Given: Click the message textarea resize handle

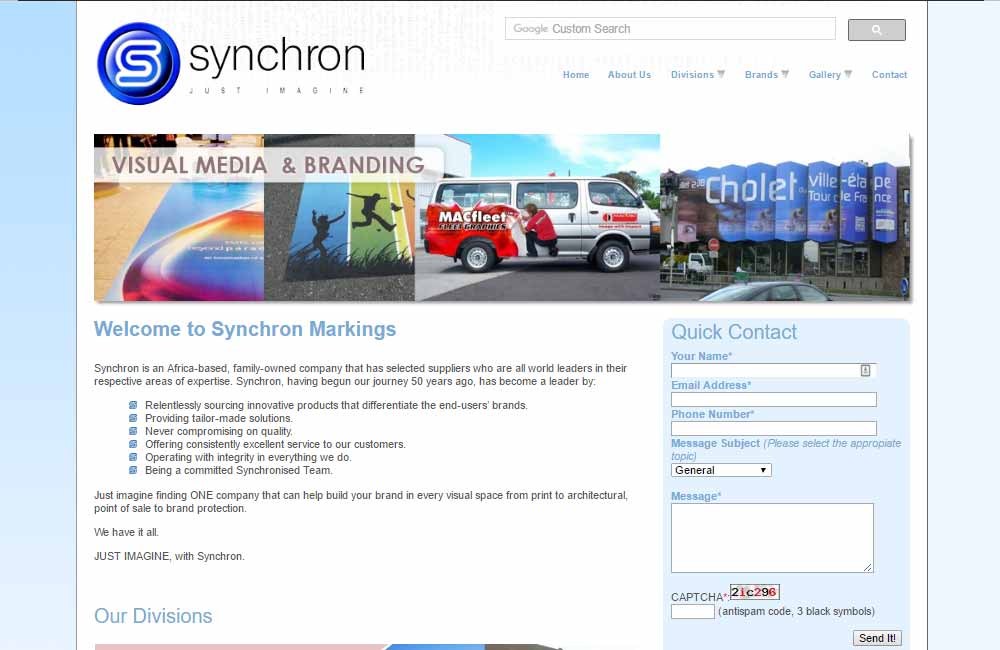Looking at the screenshot, I should click(868, 567).
